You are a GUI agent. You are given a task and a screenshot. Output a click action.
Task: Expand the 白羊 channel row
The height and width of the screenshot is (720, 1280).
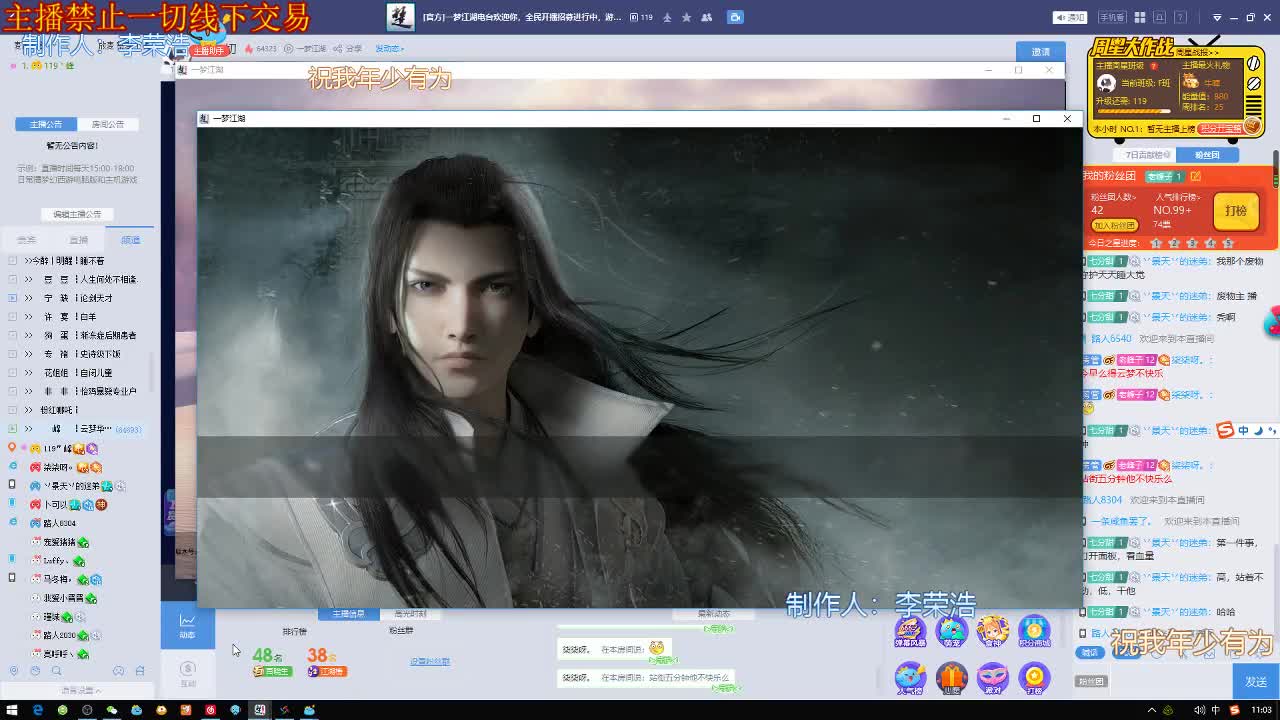click(x=75, y=317)
